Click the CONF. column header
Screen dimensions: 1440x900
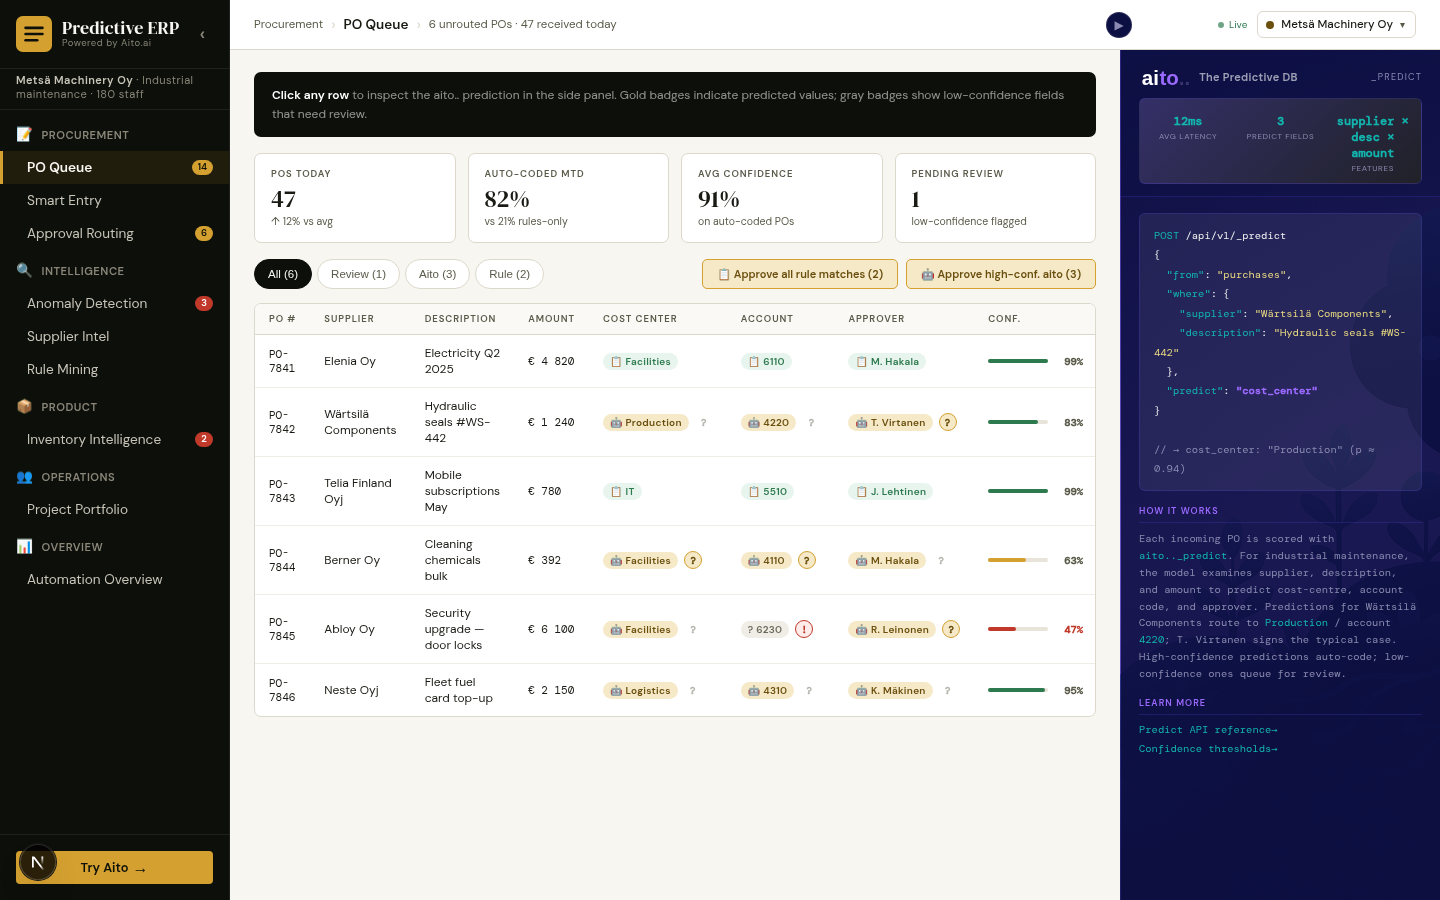pyautogui.click(x=1004, y=319)
